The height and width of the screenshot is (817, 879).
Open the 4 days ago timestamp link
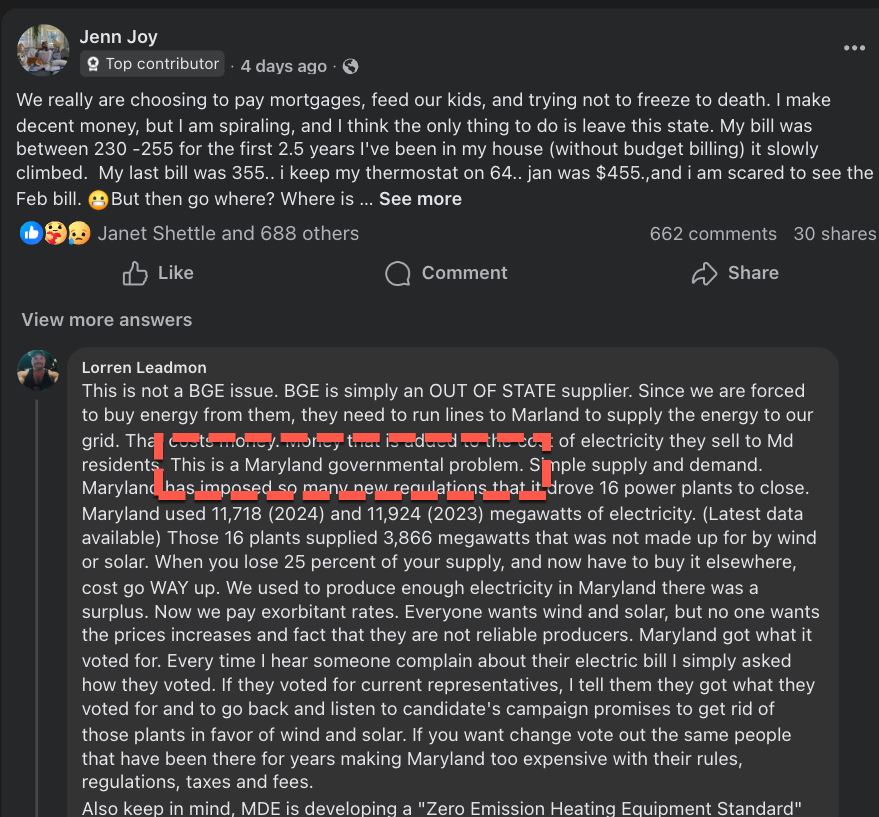point(284,66)
